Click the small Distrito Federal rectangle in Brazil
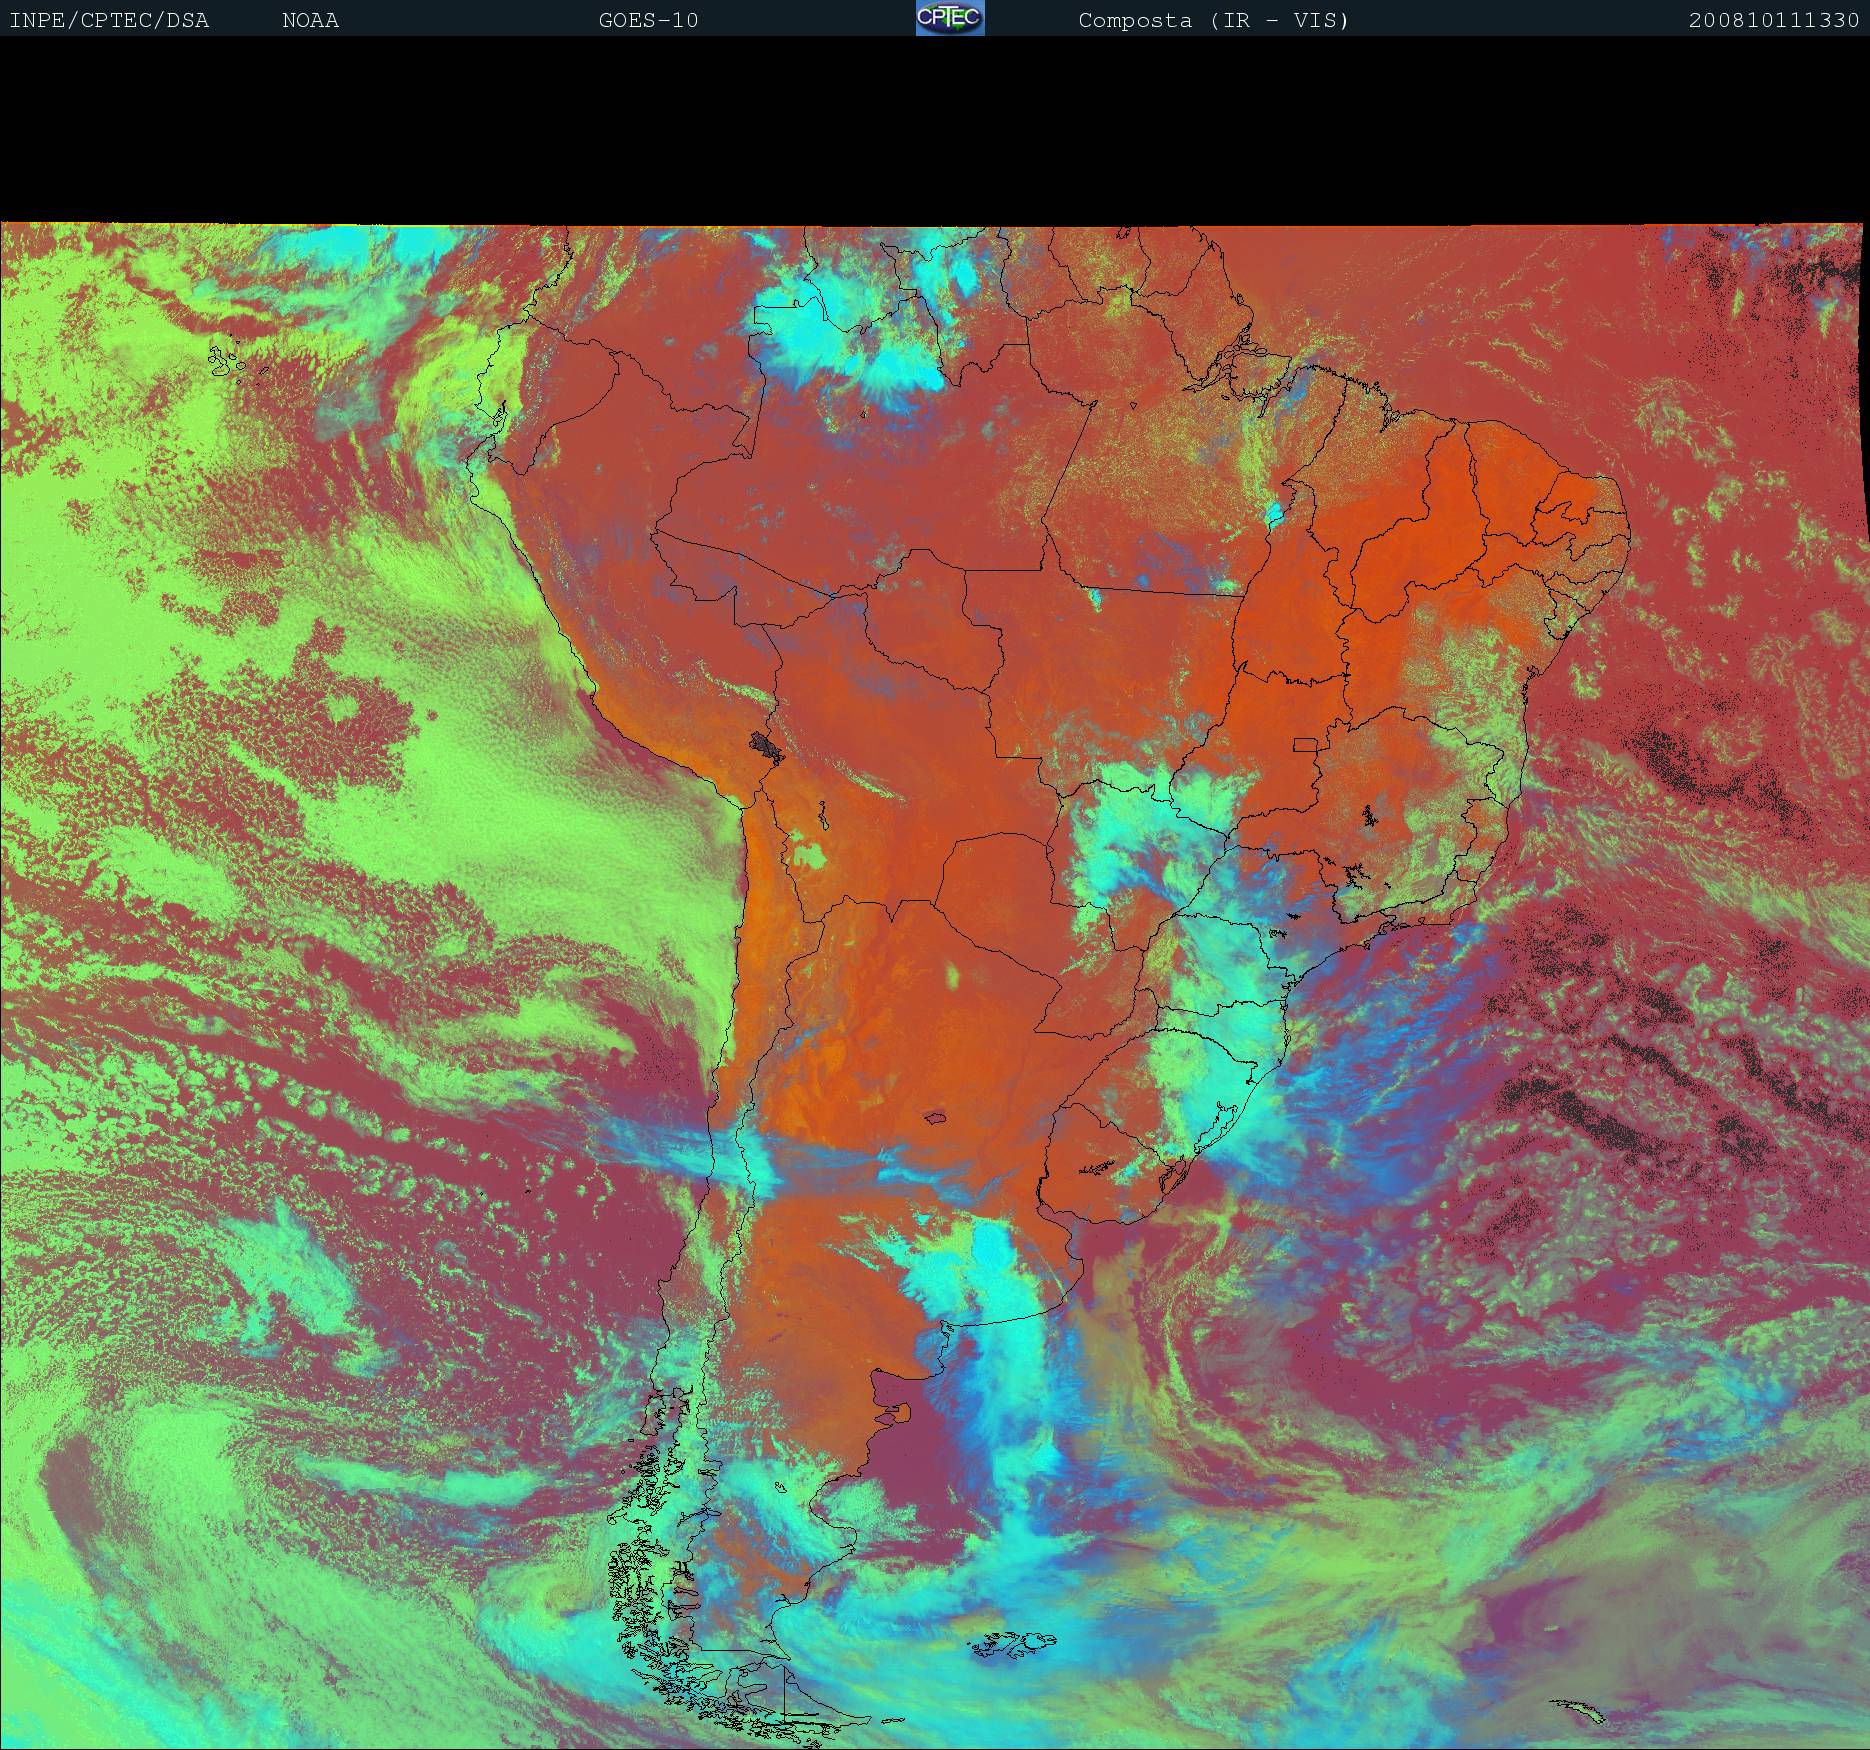 pos(1306,744)
